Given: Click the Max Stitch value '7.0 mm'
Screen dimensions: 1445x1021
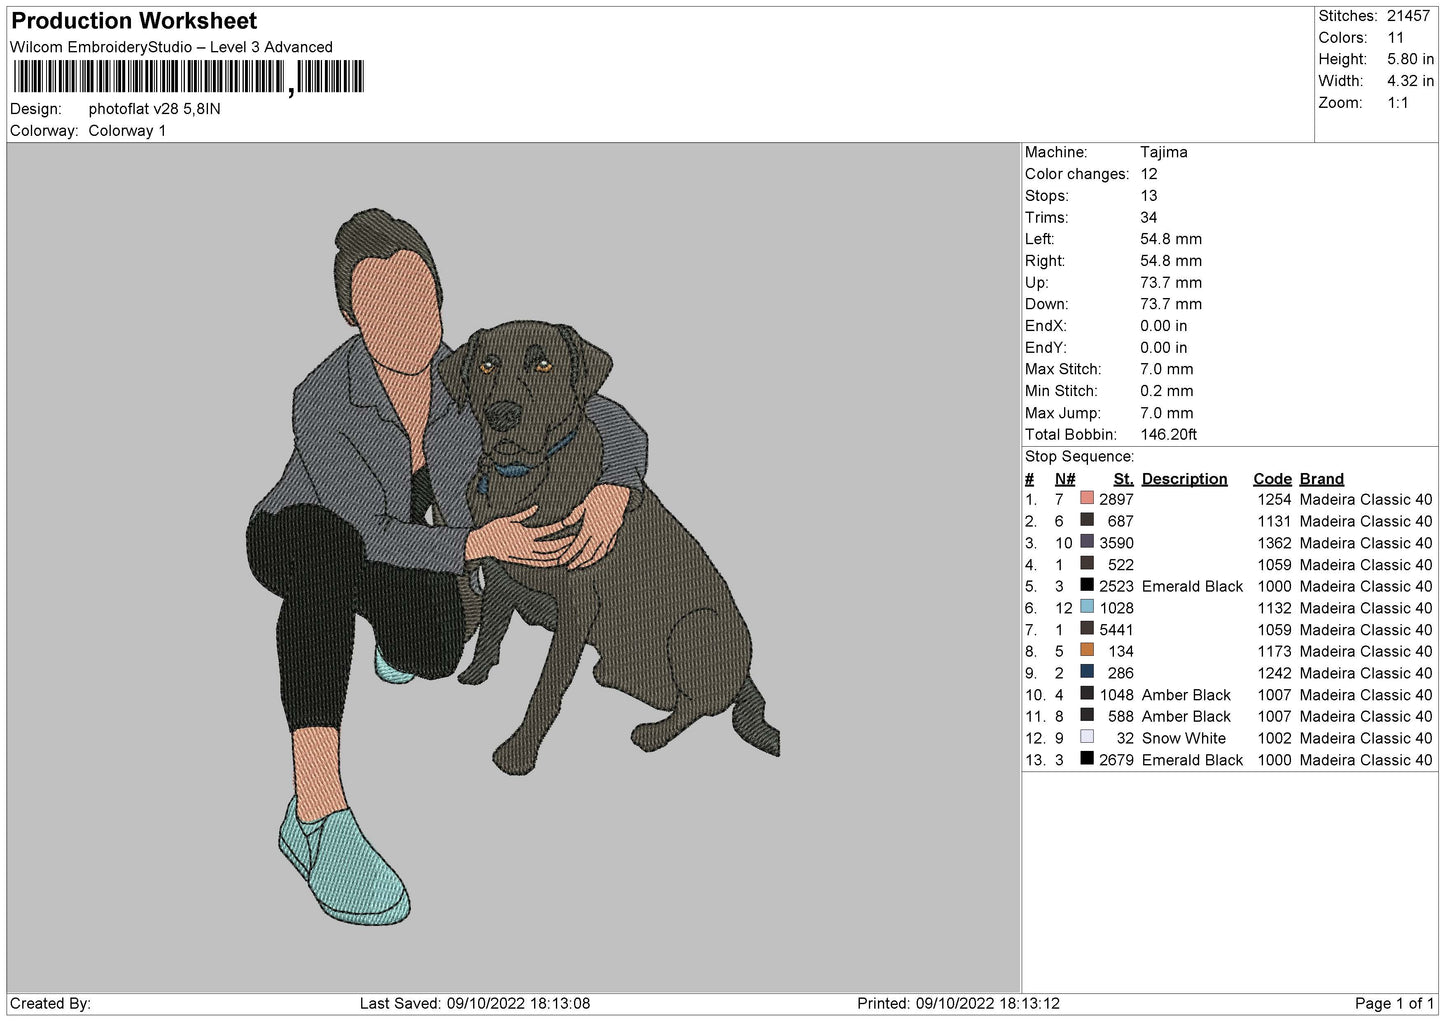Looking at the screenshot, I should click(1166, 369).
